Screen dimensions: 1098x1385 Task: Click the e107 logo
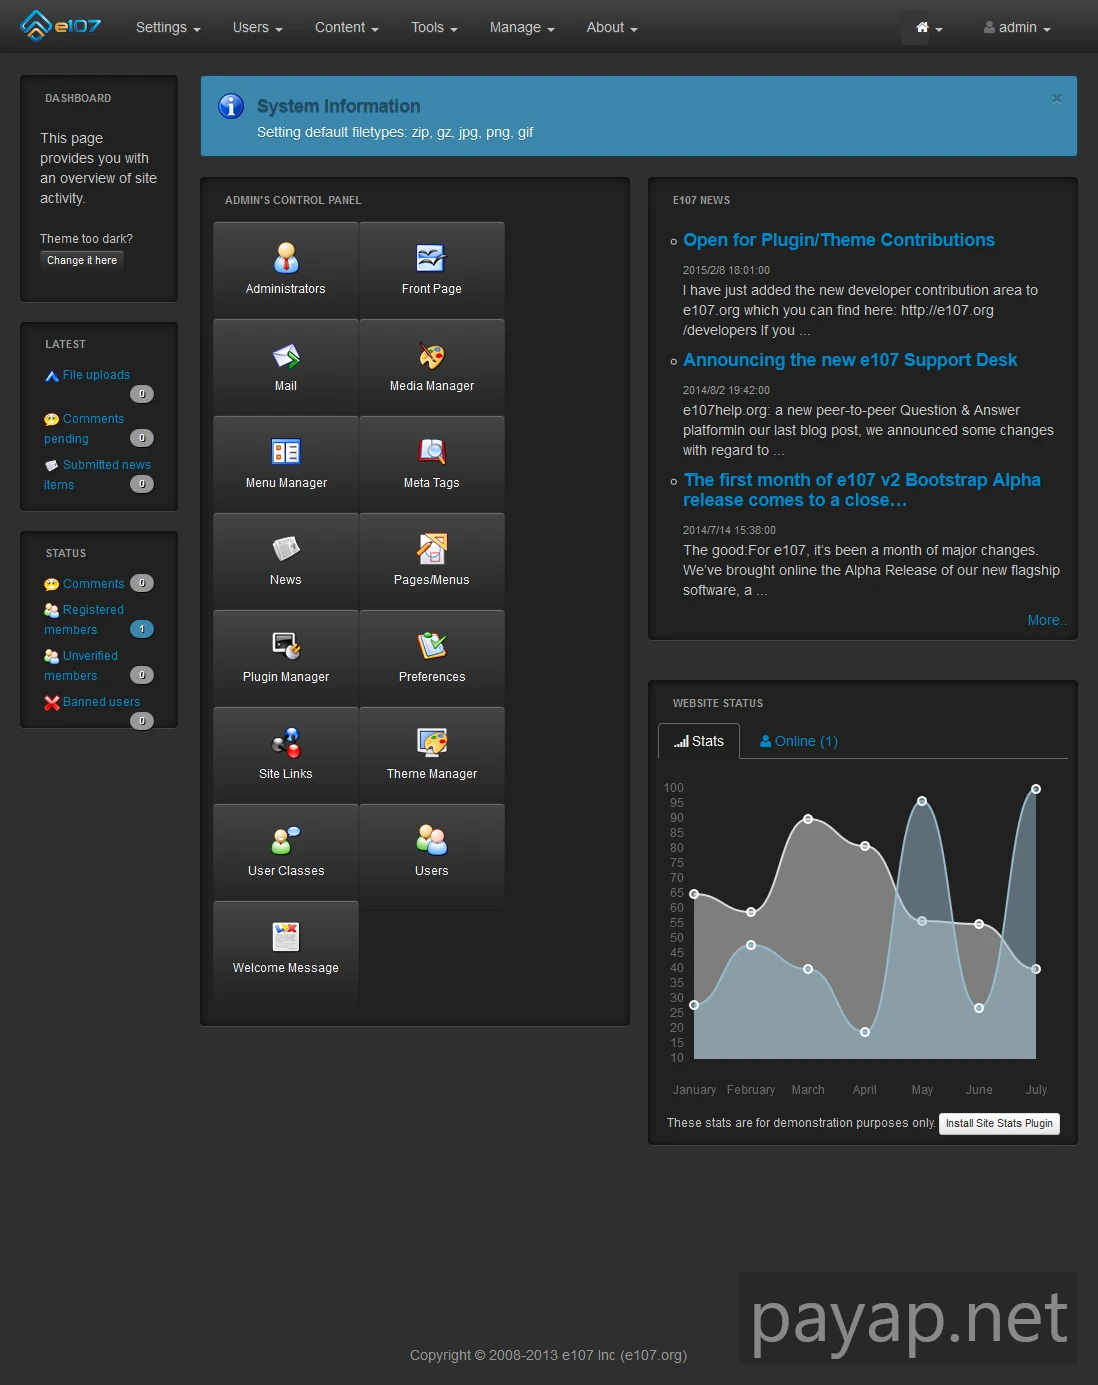pos(61,26)
